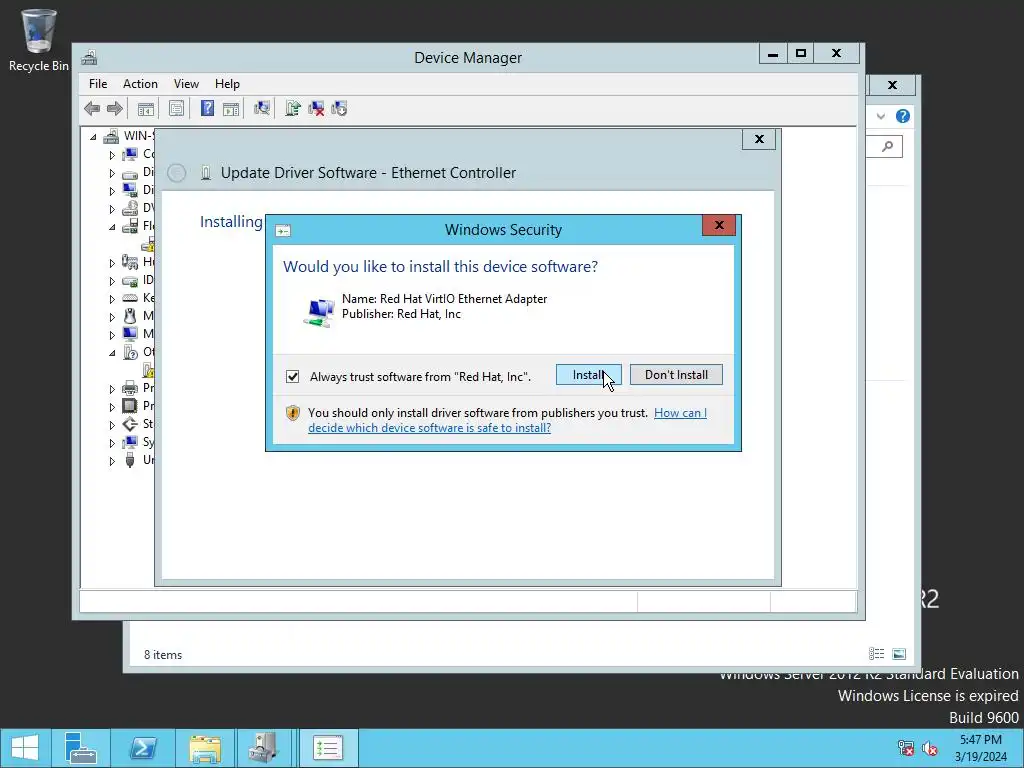Collapse the Floppy drive controllers arrow
The height and width of the screenshot is (768, 1024).
click(x=112, y=227)
